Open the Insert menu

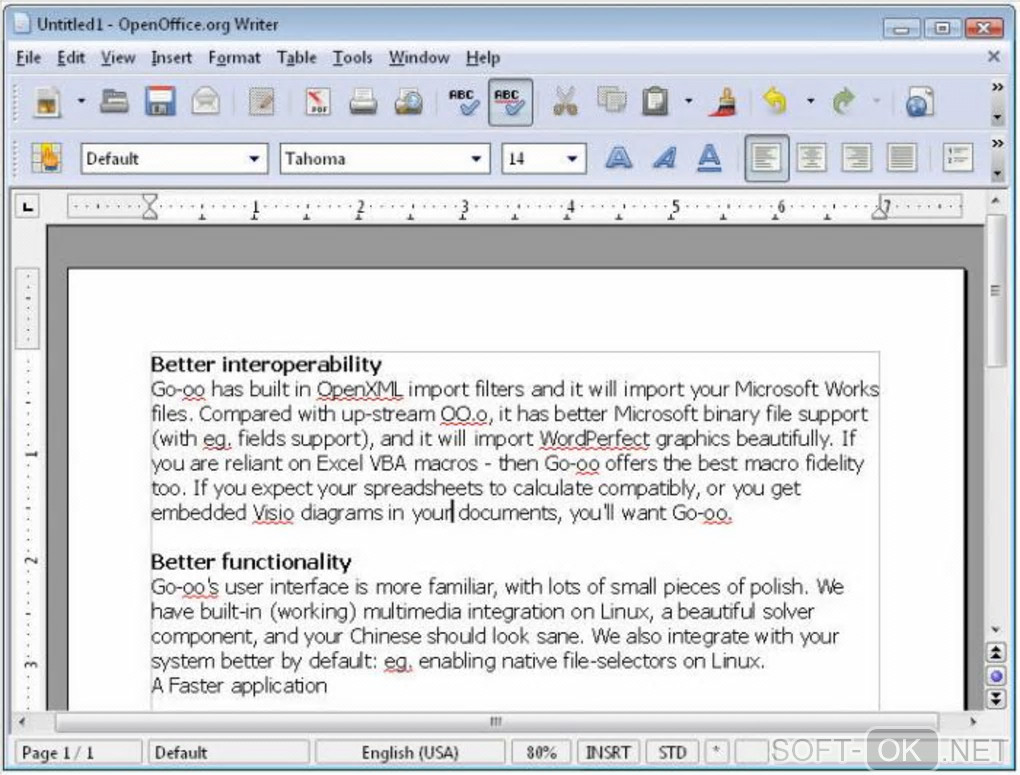(x=171, y=58)
